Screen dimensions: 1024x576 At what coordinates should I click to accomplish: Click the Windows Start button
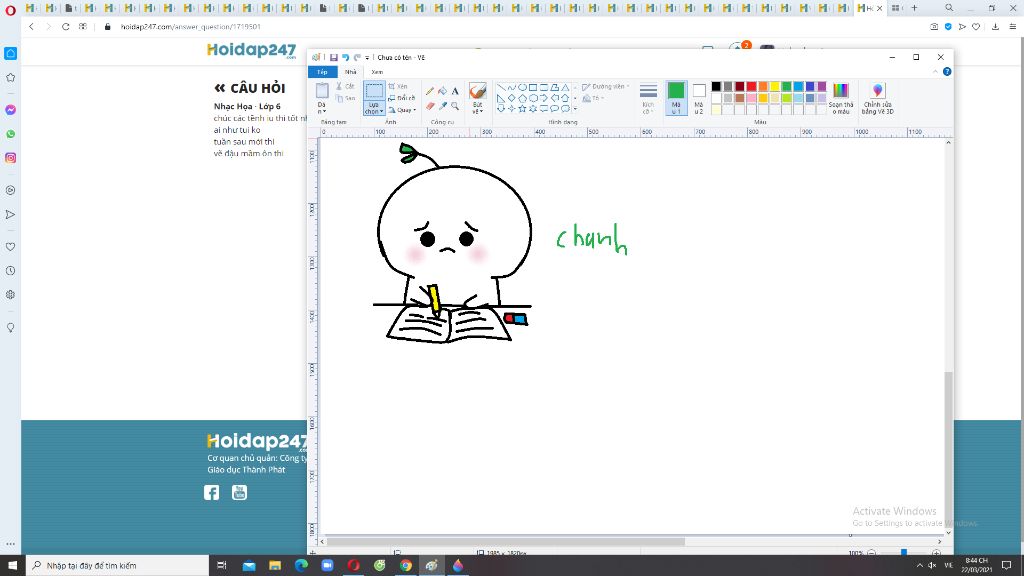pos(12,565)
